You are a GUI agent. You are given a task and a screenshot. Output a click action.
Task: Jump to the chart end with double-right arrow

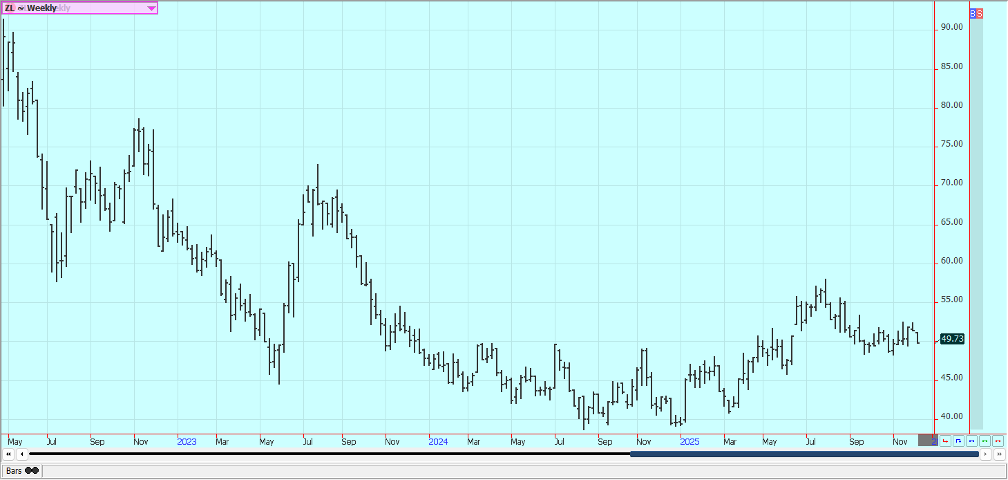(999, 455)
